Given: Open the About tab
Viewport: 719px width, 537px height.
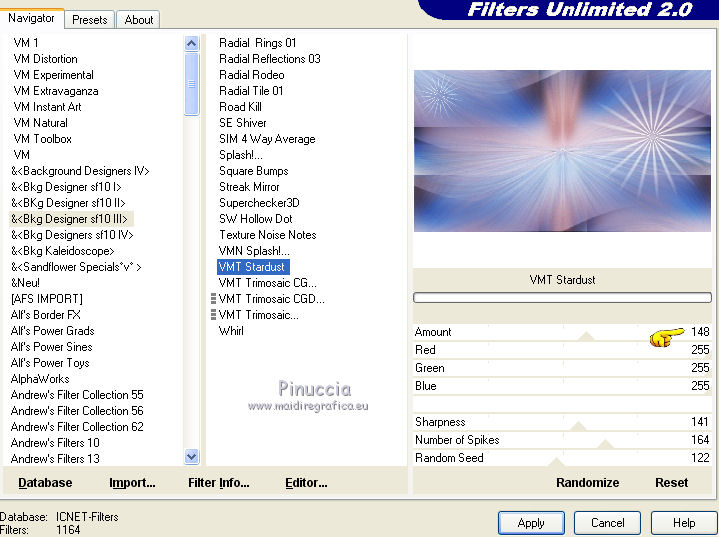Looking at the screenshot, I should (x=138, y=20).
